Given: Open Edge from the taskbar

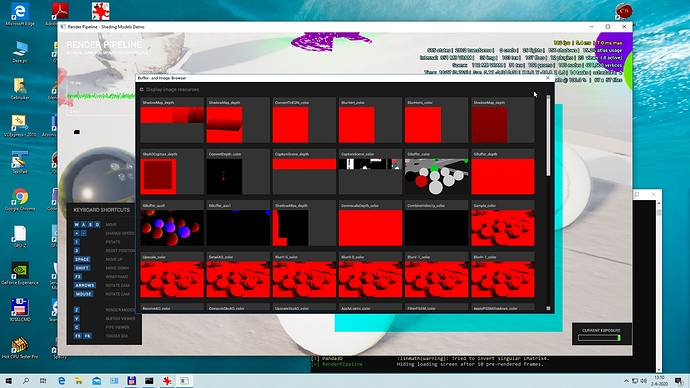Looking at the screenshot, I should click(61, 381).
